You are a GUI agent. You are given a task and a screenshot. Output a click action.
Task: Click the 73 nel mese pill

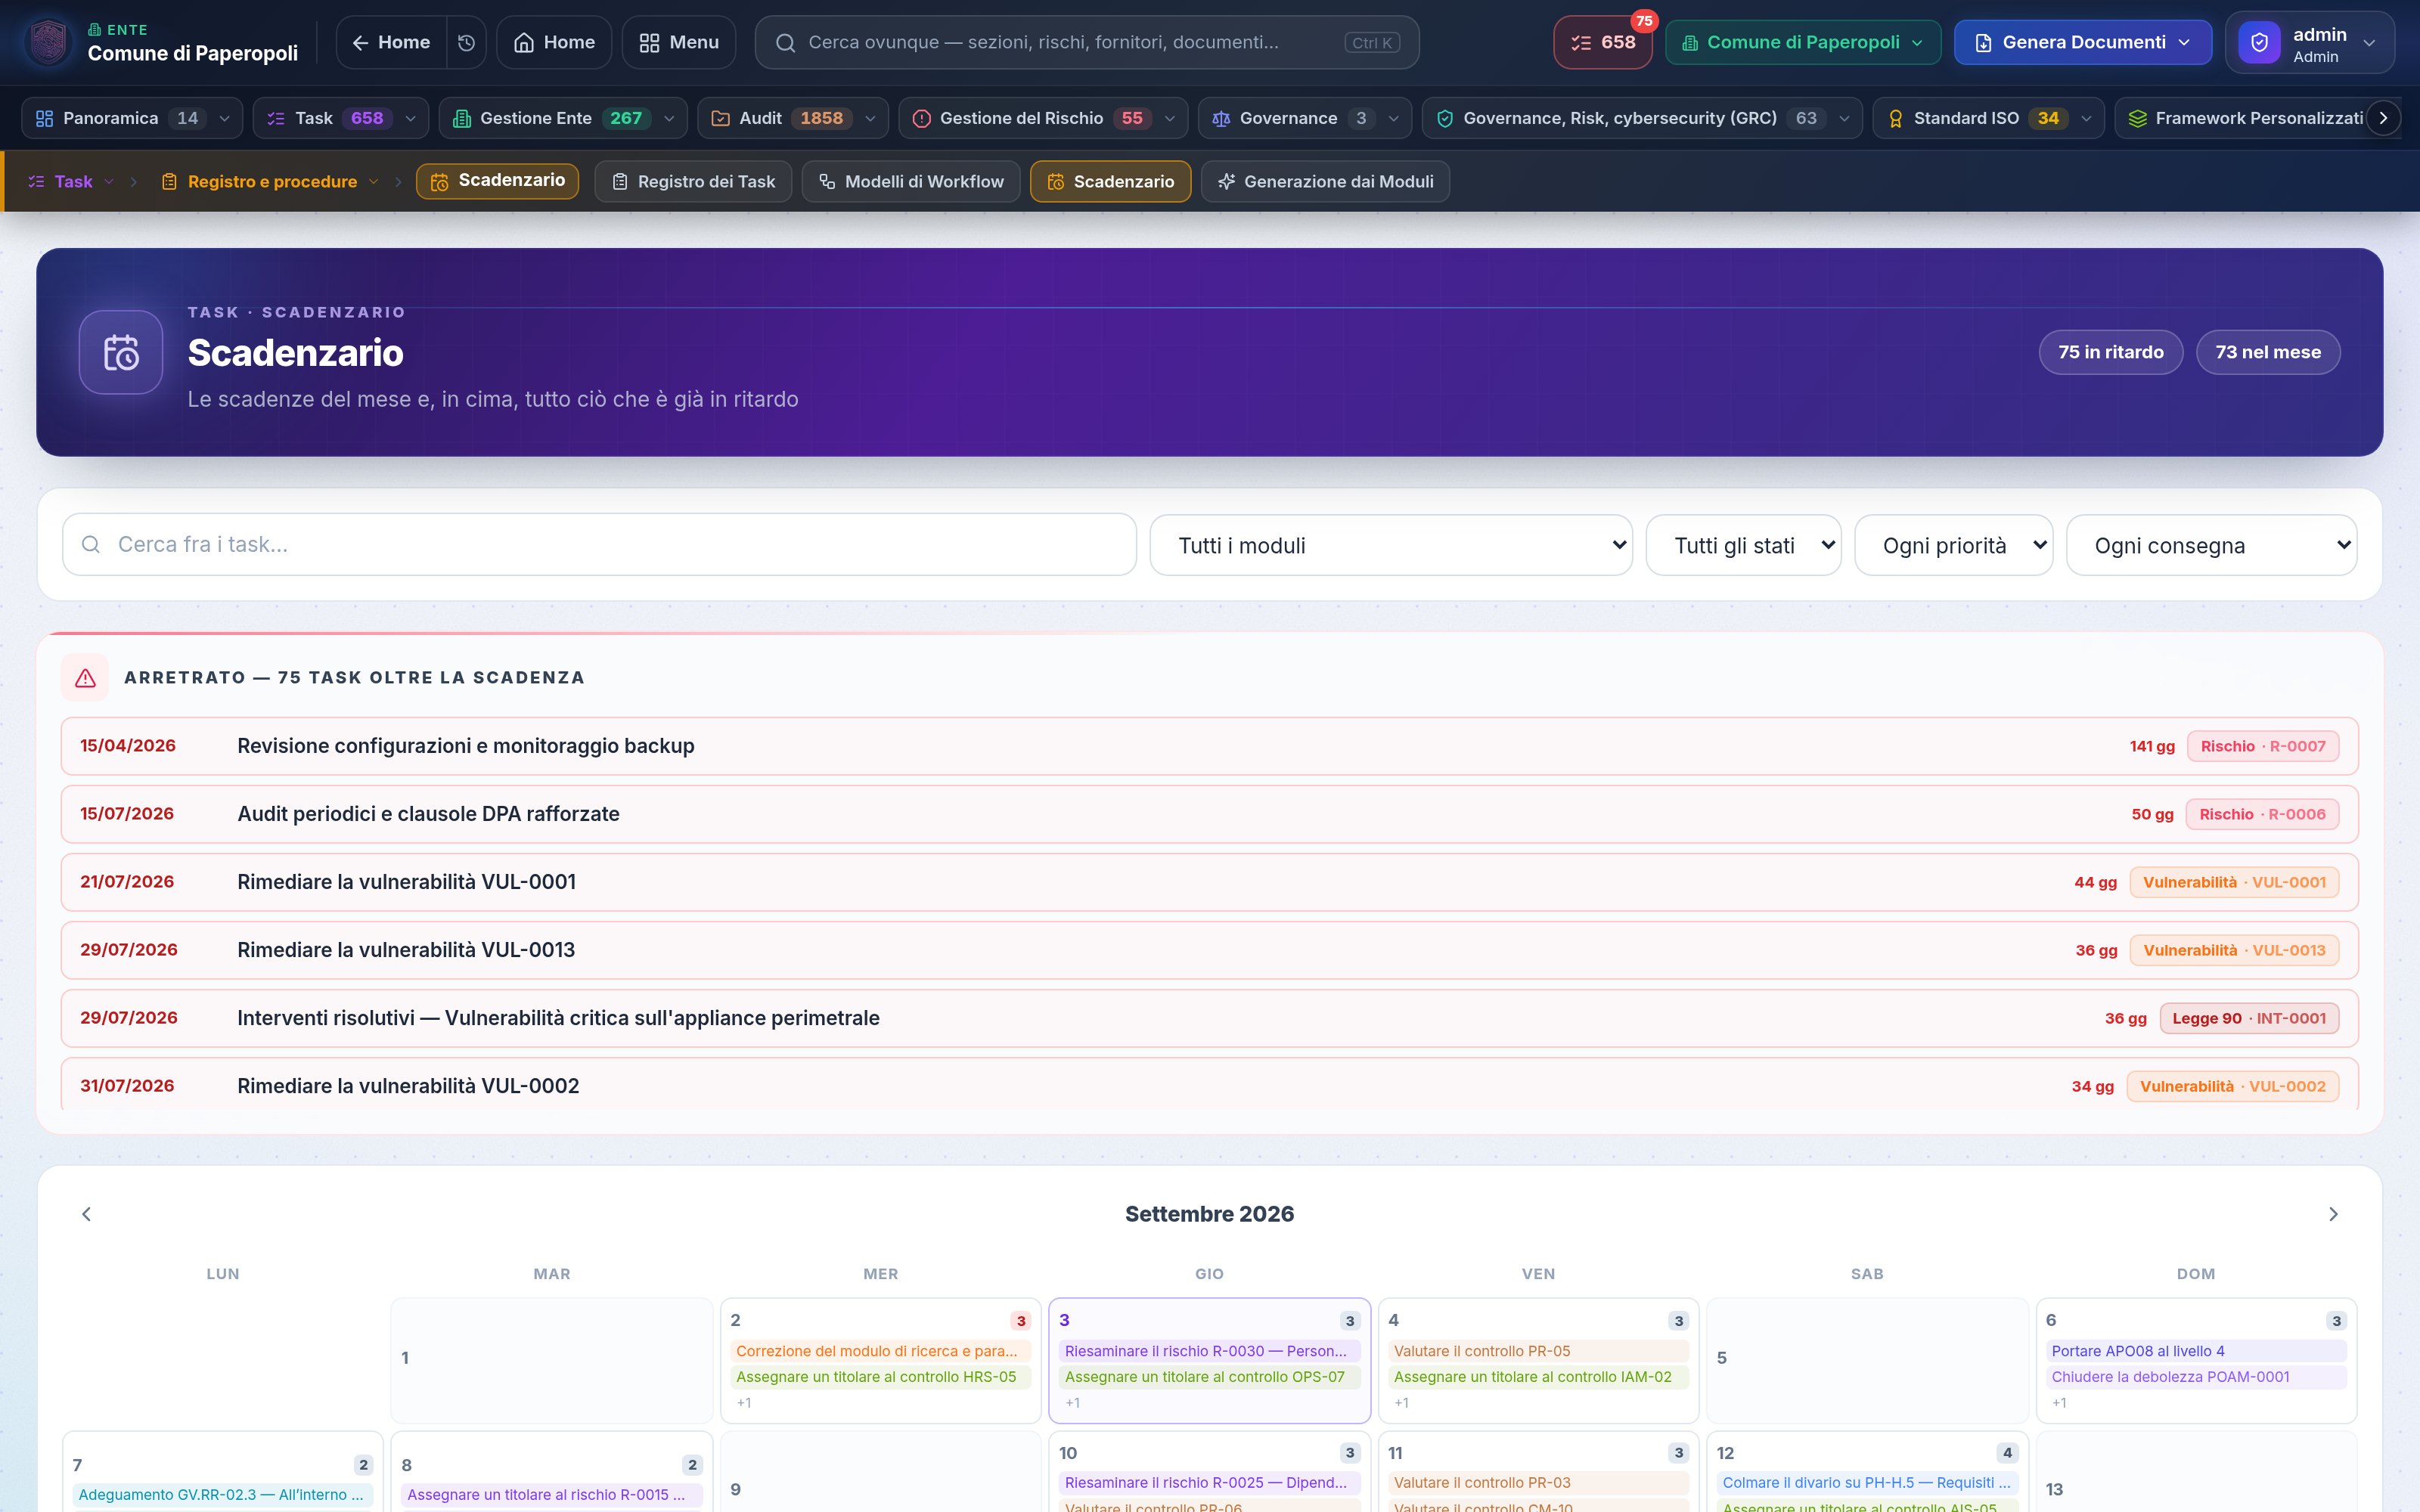pyautogui.click(x=2267, y=352)
